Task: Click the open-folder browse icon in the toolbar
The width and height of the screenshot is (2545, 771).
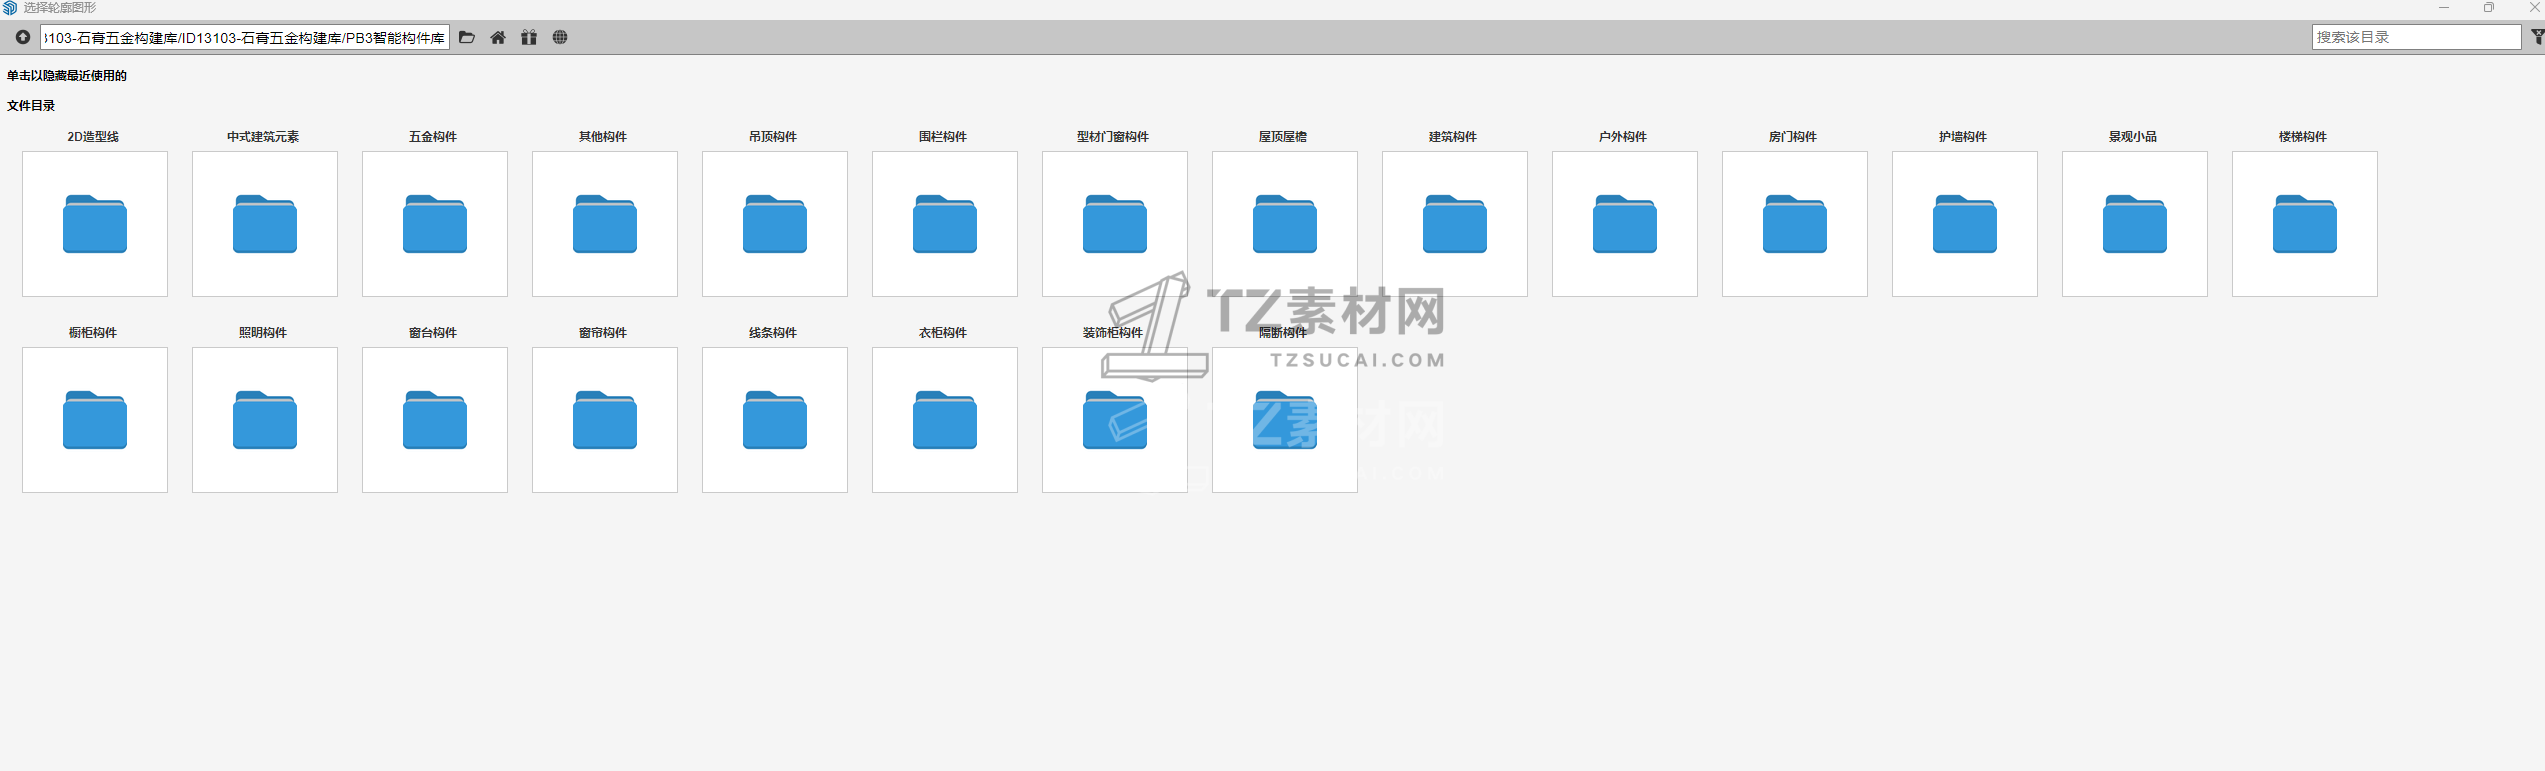Action: (x=467, y=37)
